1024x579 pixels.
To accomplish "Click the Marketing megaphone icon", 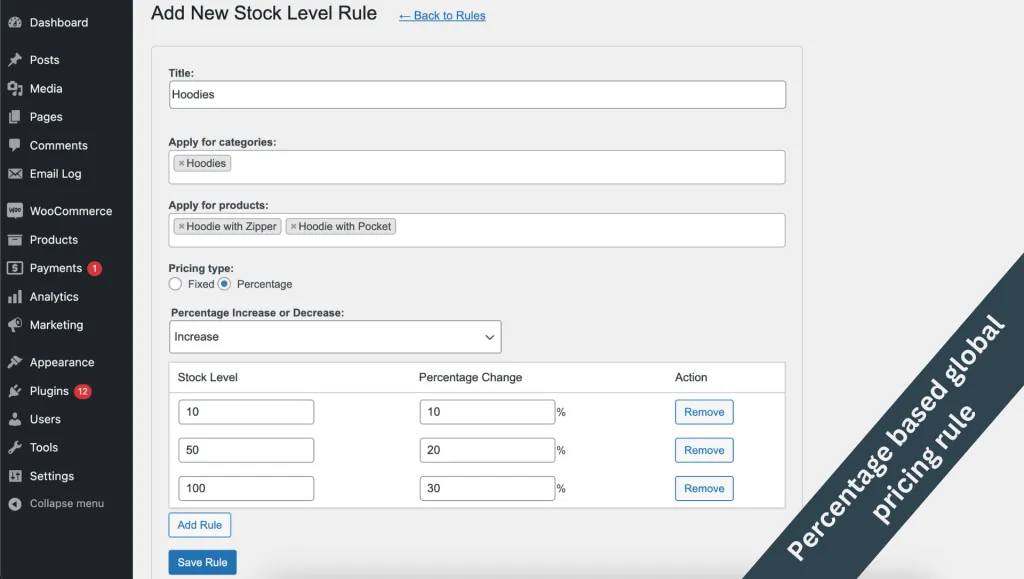I will (15, 325).
